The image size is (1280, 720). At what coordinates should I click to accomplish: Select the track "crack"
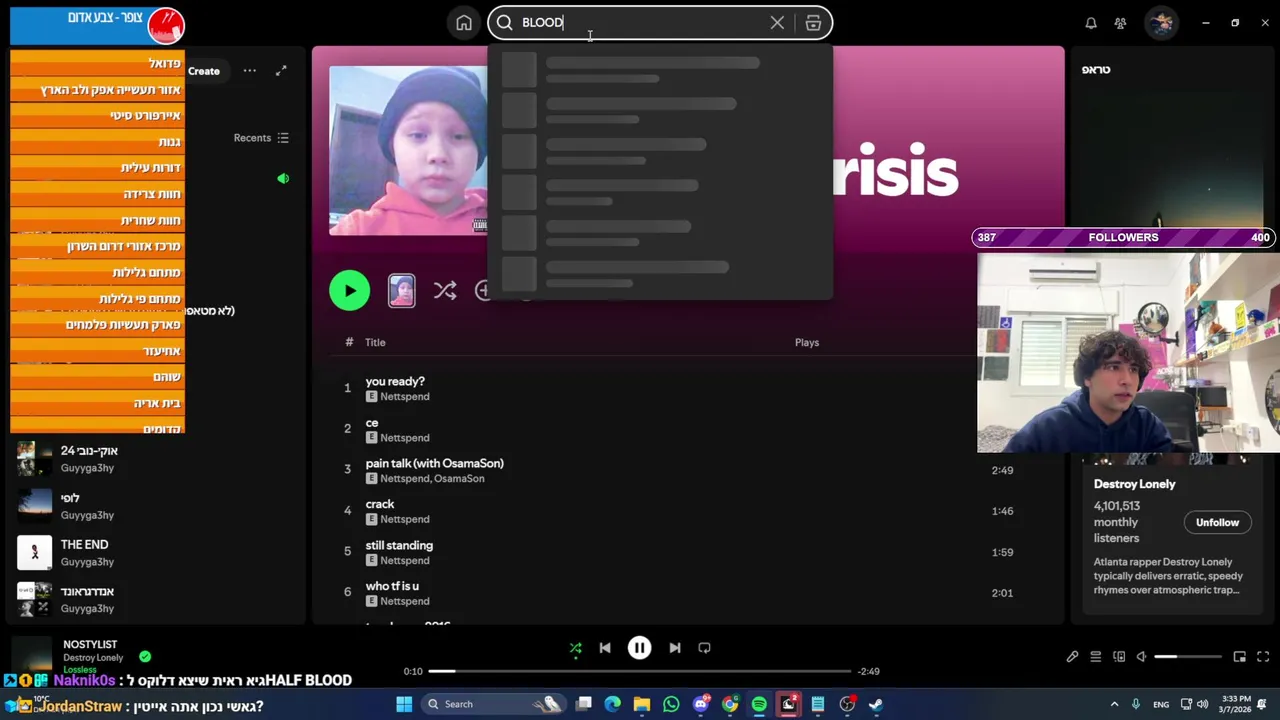[x=380, y=504]
